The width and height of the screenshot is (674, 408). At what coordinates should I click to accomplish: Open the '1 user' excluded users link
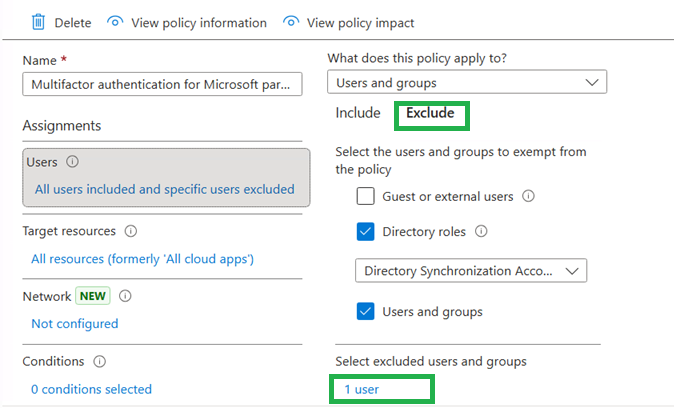362,390
